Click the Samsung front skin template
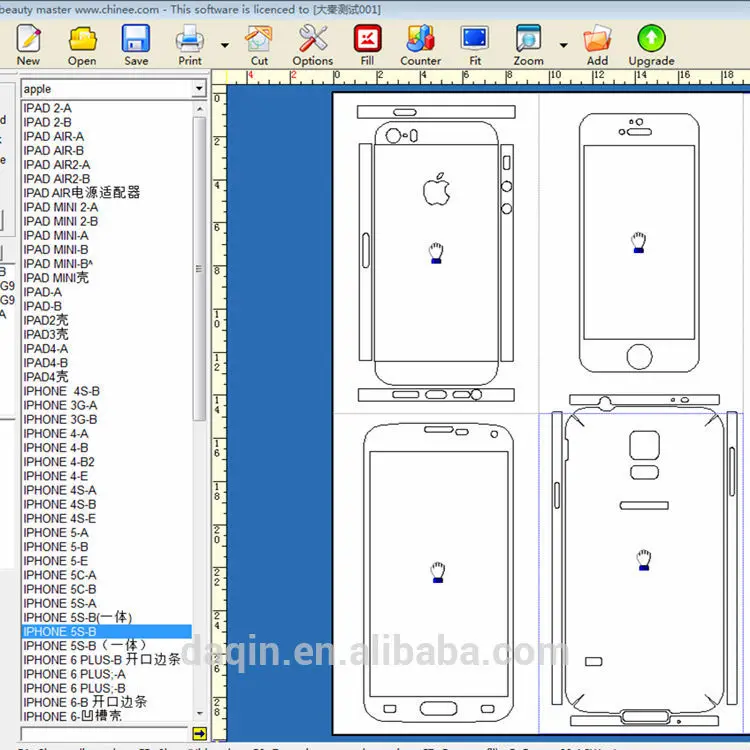 point(438,572)
